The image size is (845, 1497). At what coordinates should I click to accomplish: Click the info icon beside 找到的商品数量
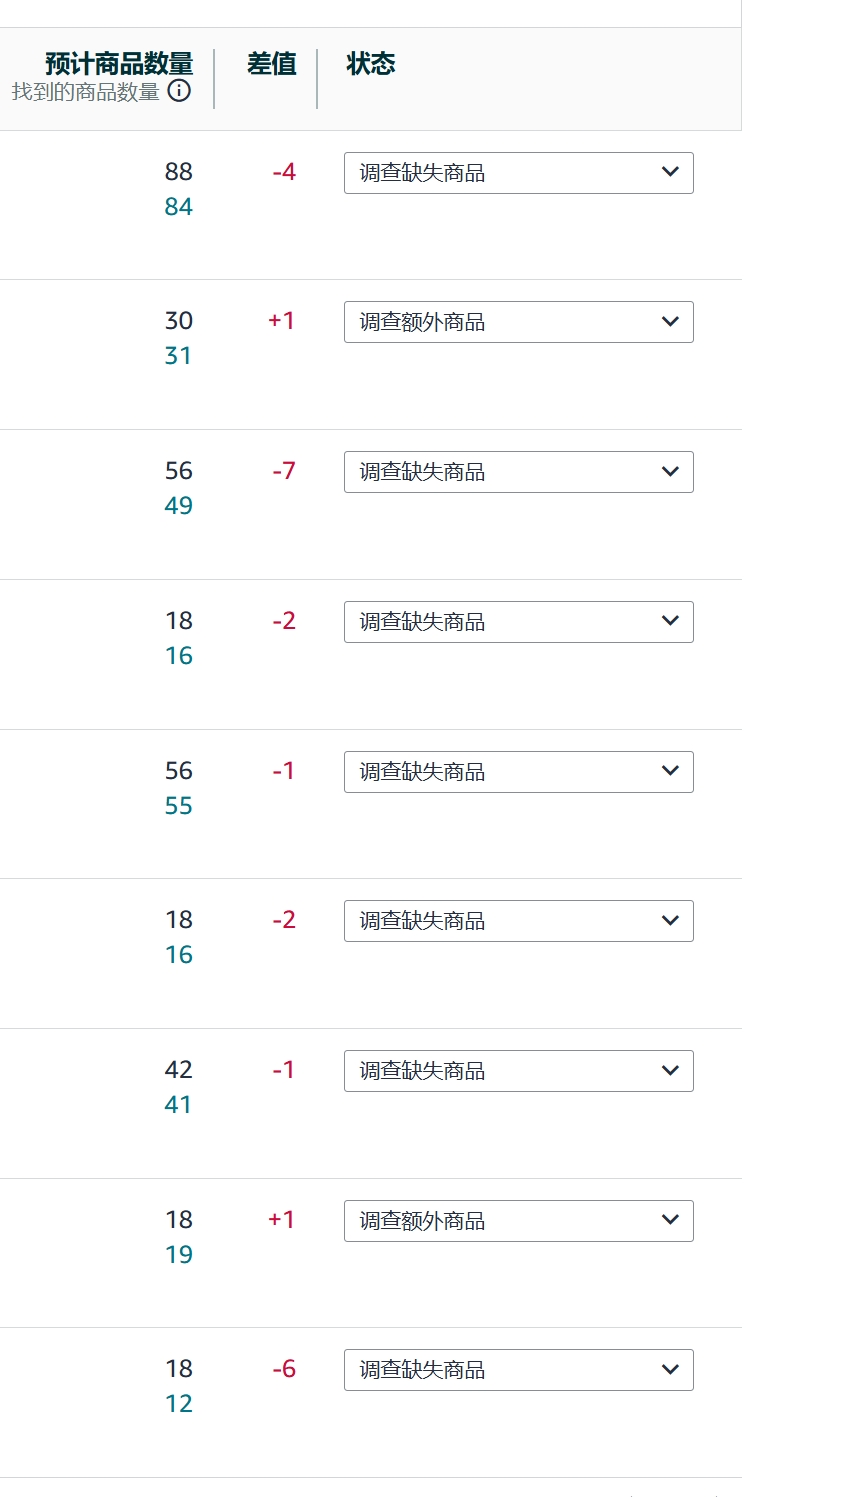pyautogui.click(x=179, y=91)
